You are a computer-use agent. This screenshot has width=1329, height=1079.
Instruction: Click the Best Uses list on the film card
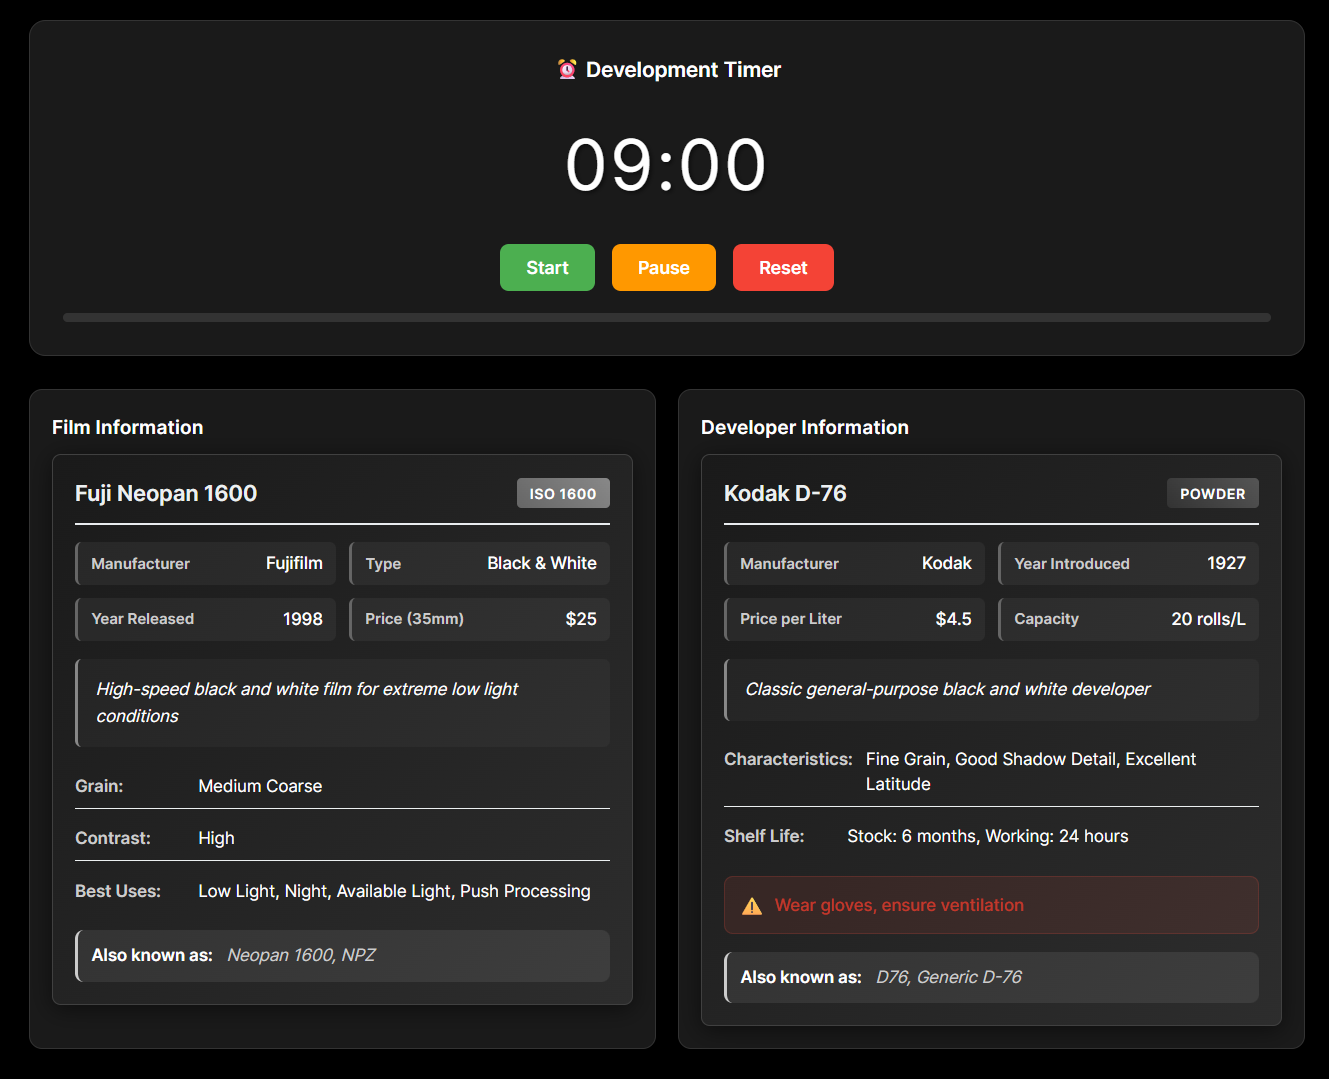342,890
